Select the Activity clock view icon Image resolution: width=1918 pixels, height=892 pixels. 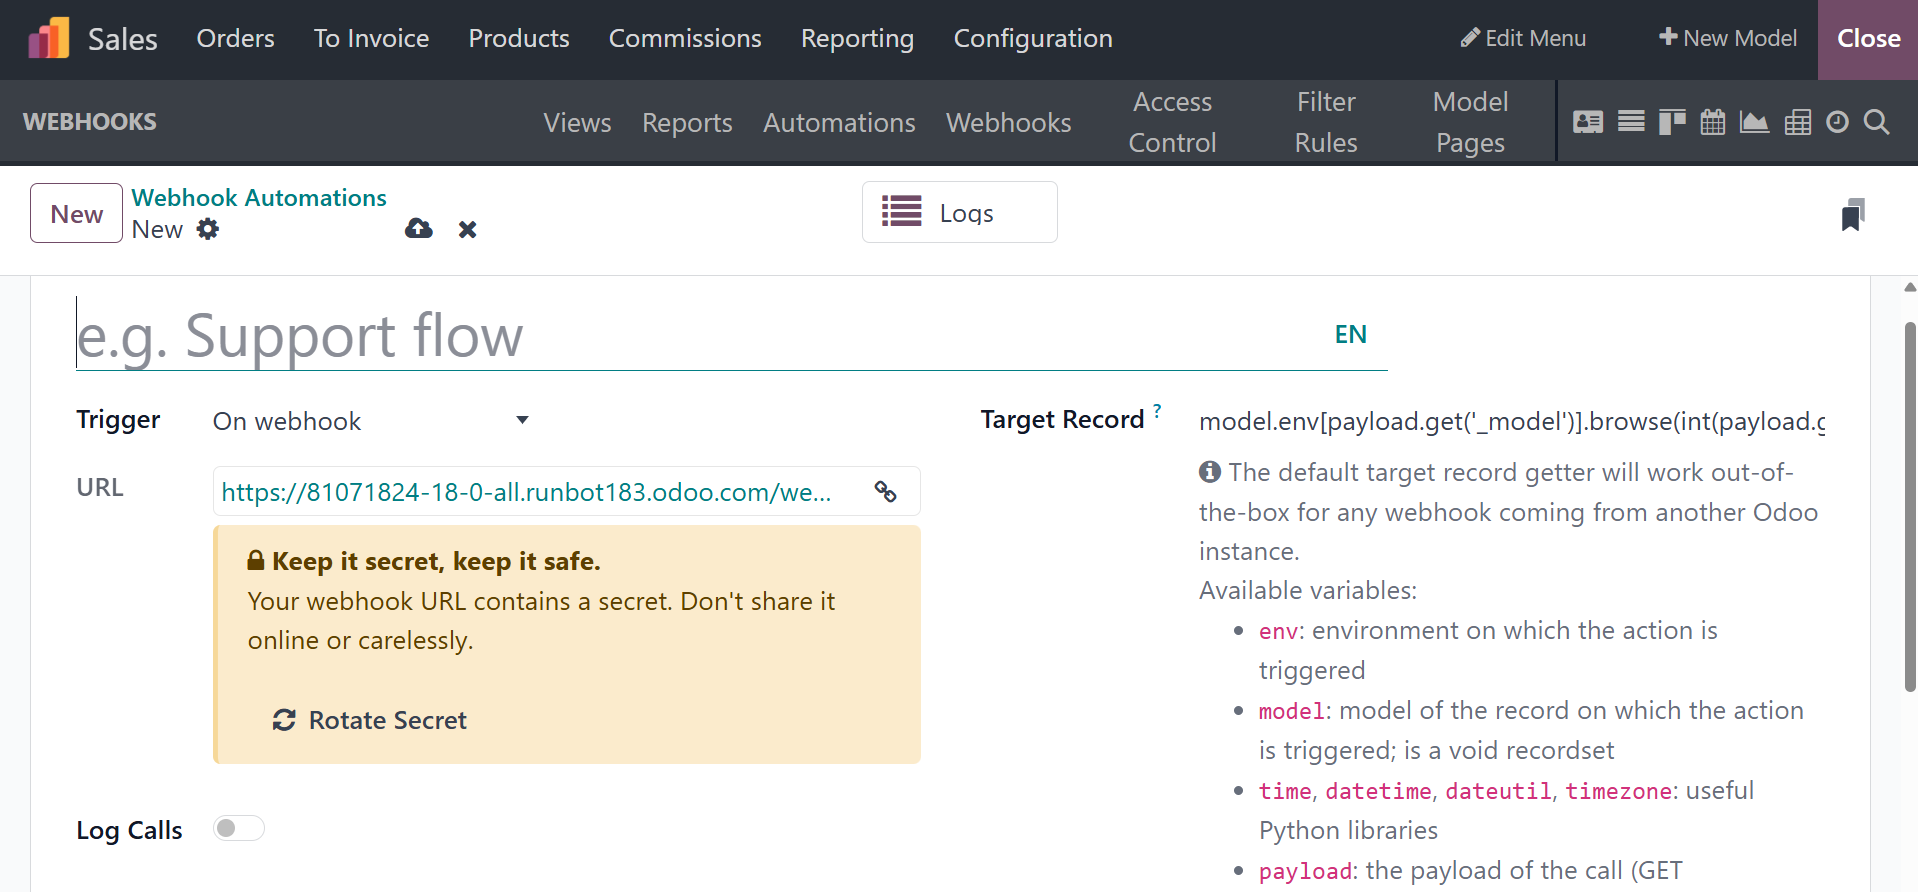tap(1837, 122)
